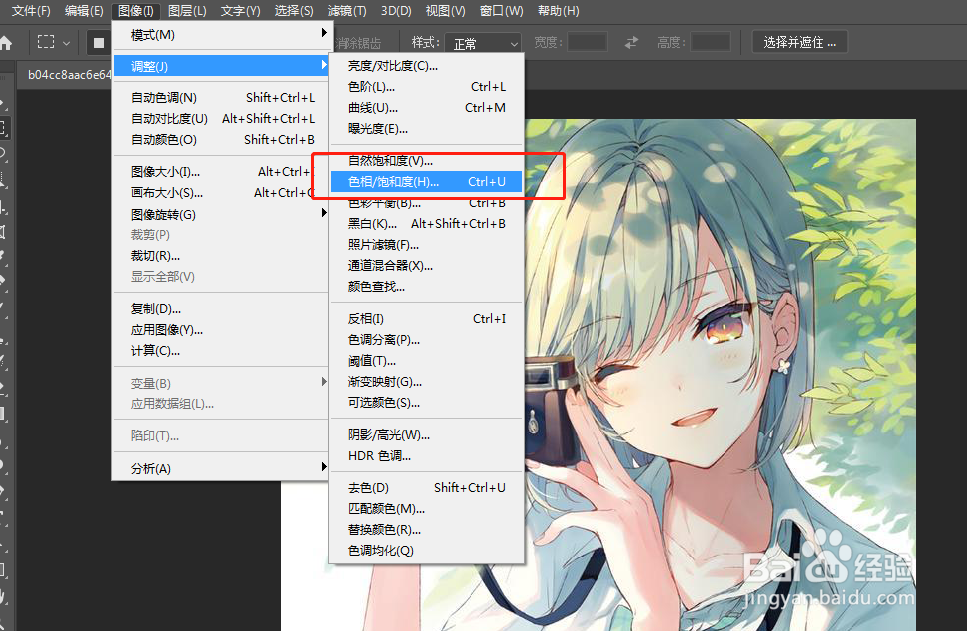
Task: Open 画布大小(S) dialog
Action: tap(223, 192)
